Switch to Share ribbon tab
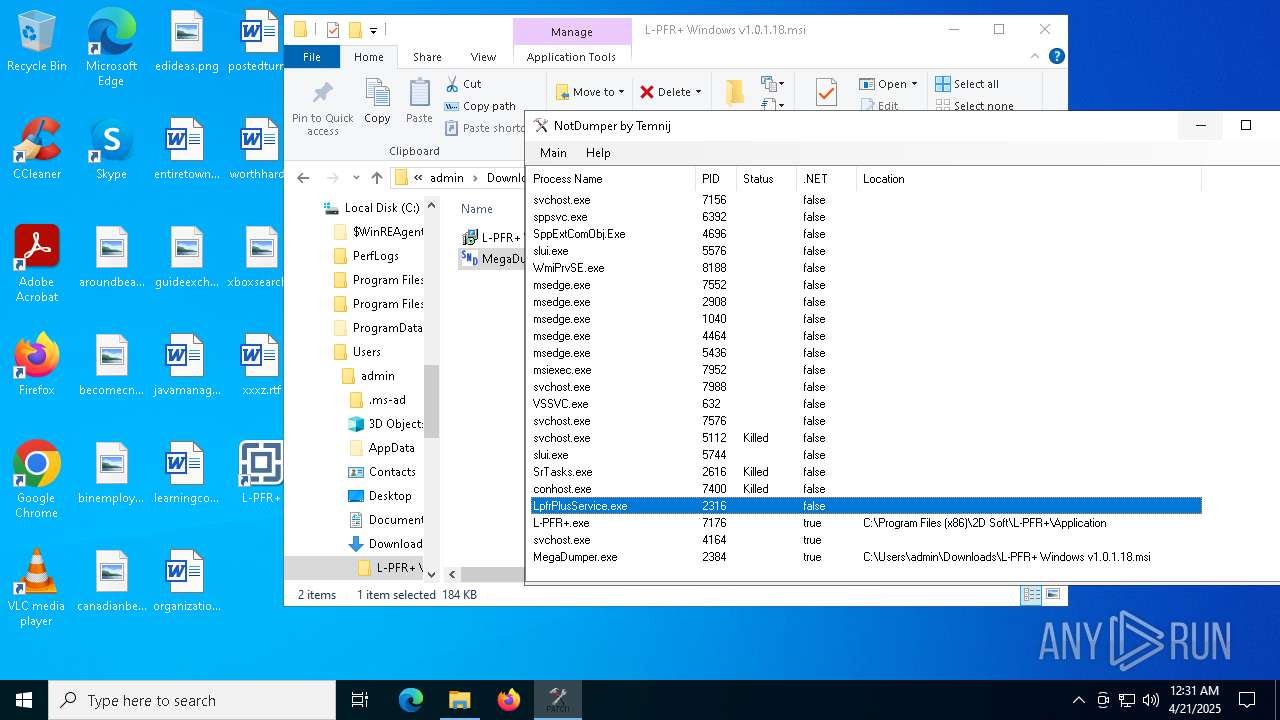 (x=427, y=57)
